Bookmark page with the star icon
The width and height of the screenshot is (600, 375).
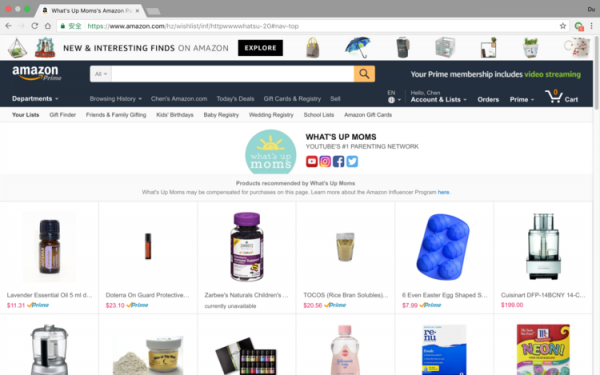pos(562,26)
